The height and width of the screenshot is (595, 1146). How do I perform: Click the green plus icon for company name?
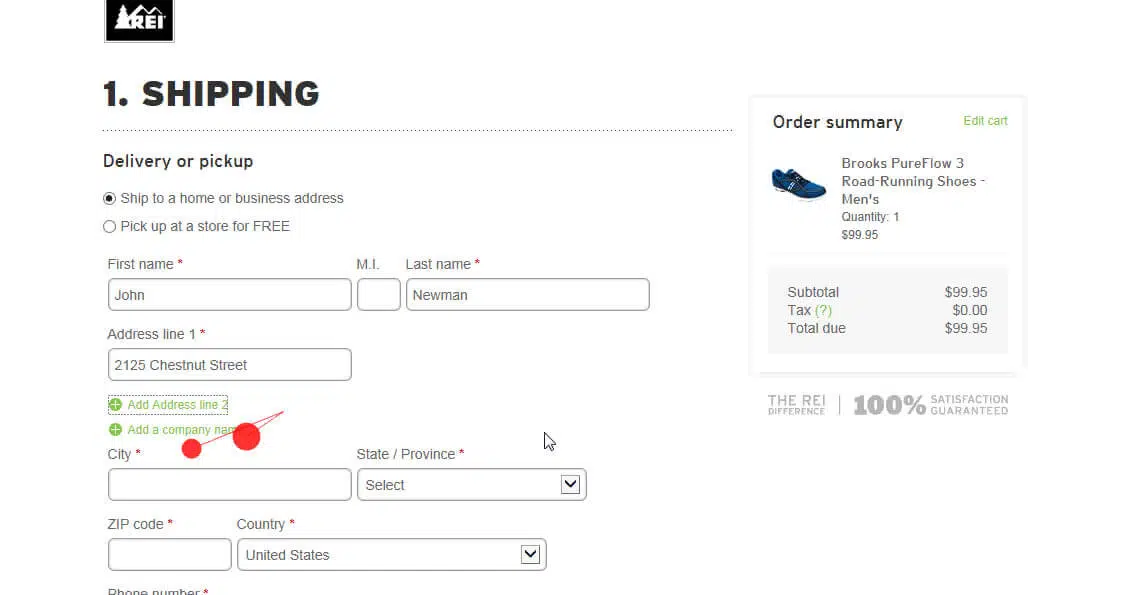[x=115, y=430]
